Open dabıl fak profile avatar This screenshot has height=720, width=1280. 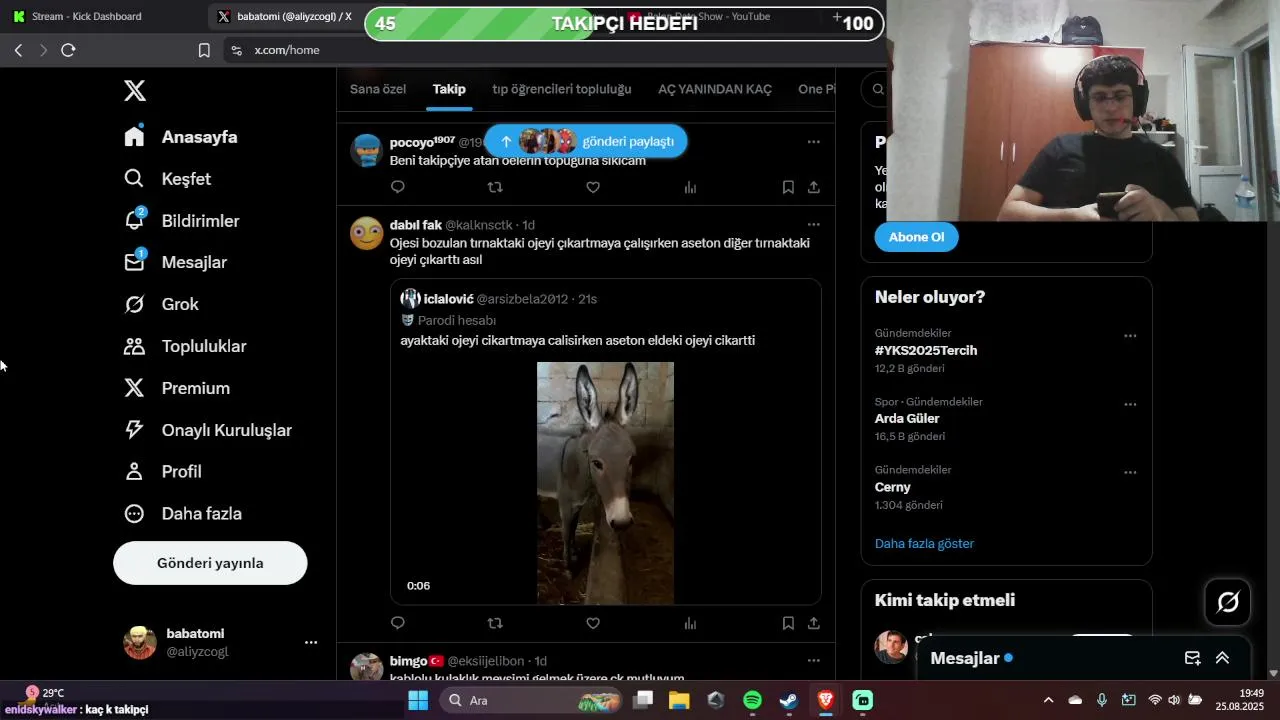point(367,233)
